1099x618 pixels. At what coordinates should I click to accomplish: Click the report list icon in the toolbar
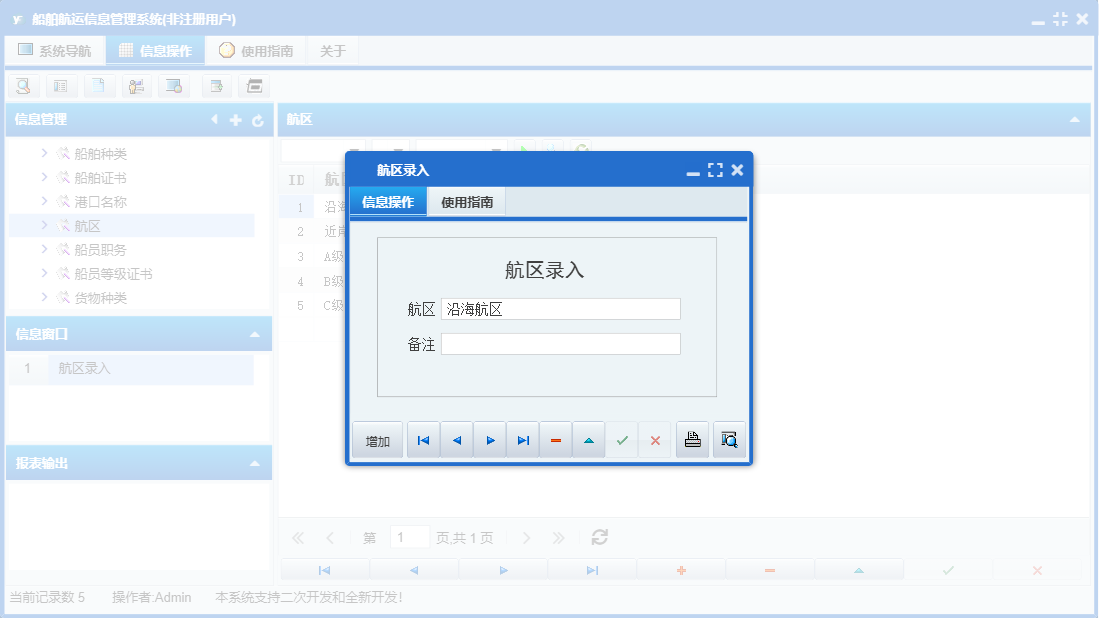click(60, 86)
